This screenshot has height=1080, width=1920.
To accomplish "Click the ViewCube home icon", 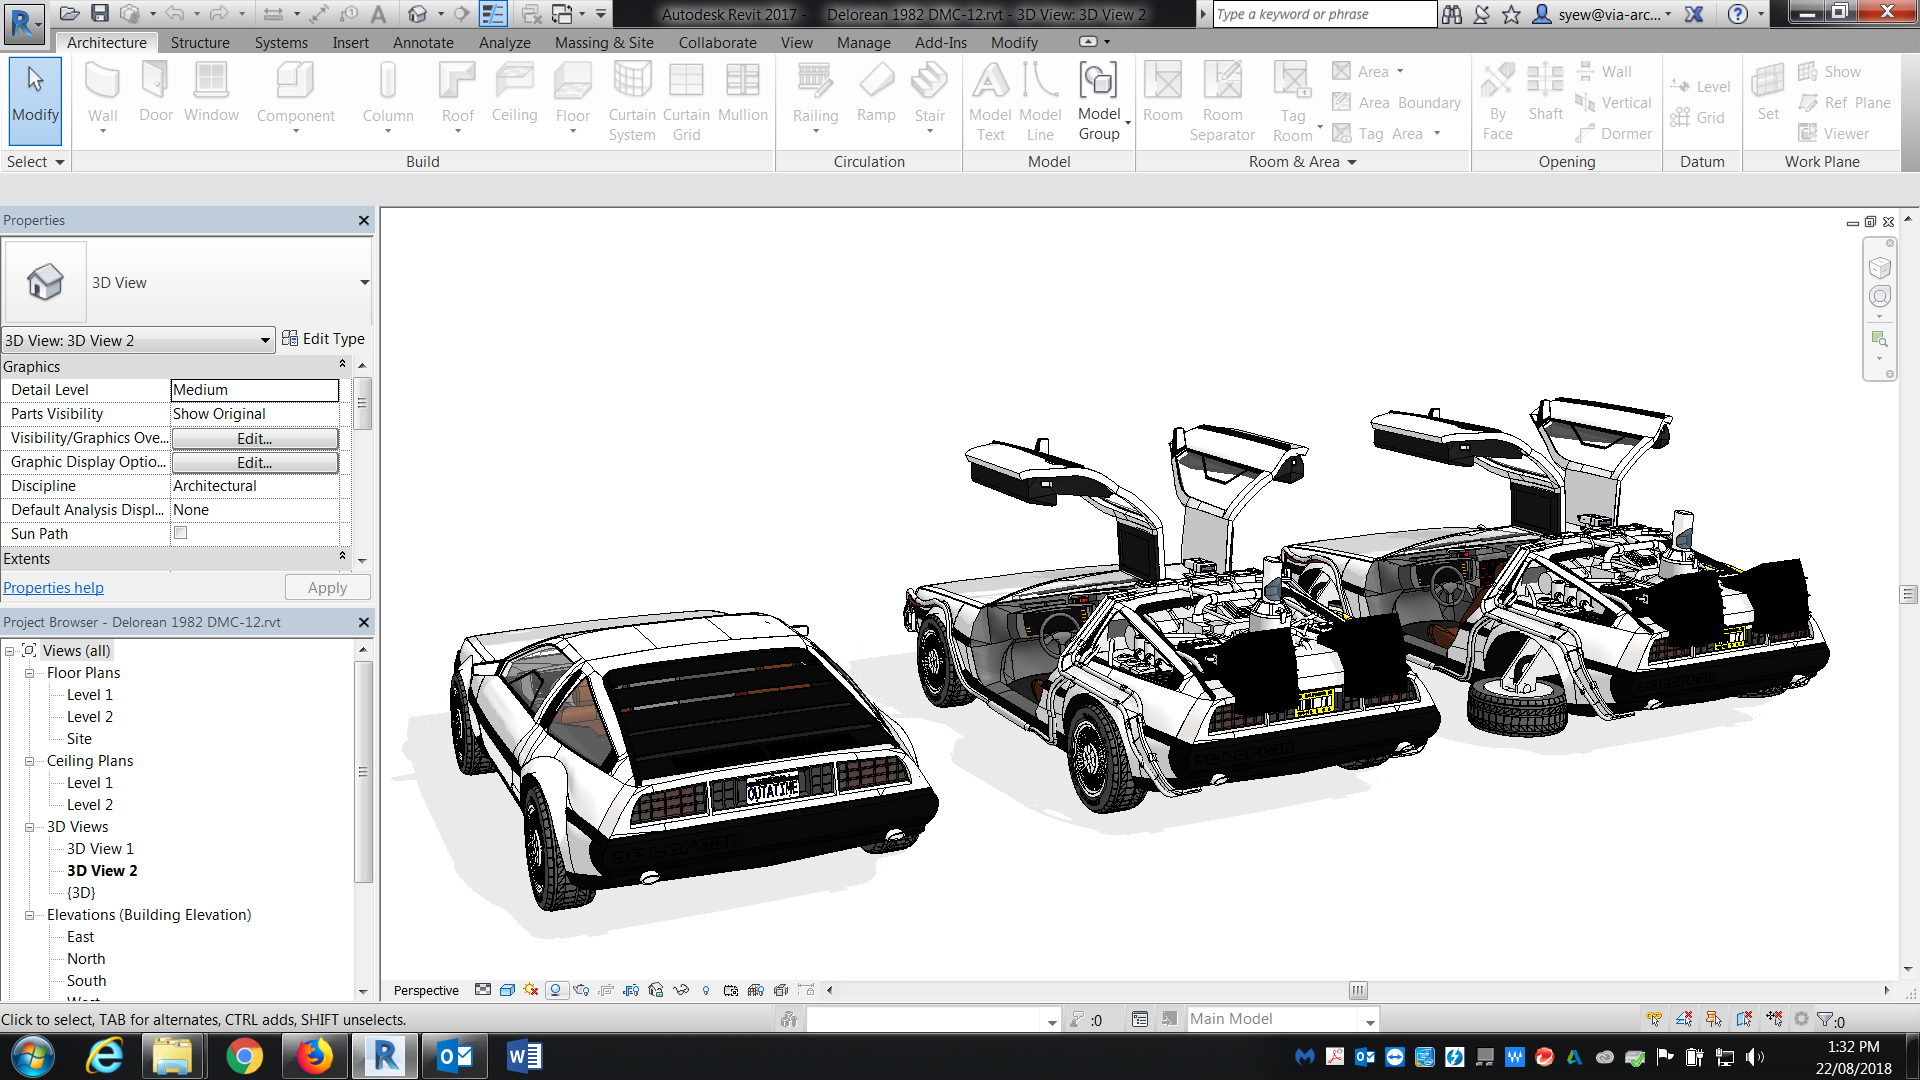I will [x=1879, y=268].
